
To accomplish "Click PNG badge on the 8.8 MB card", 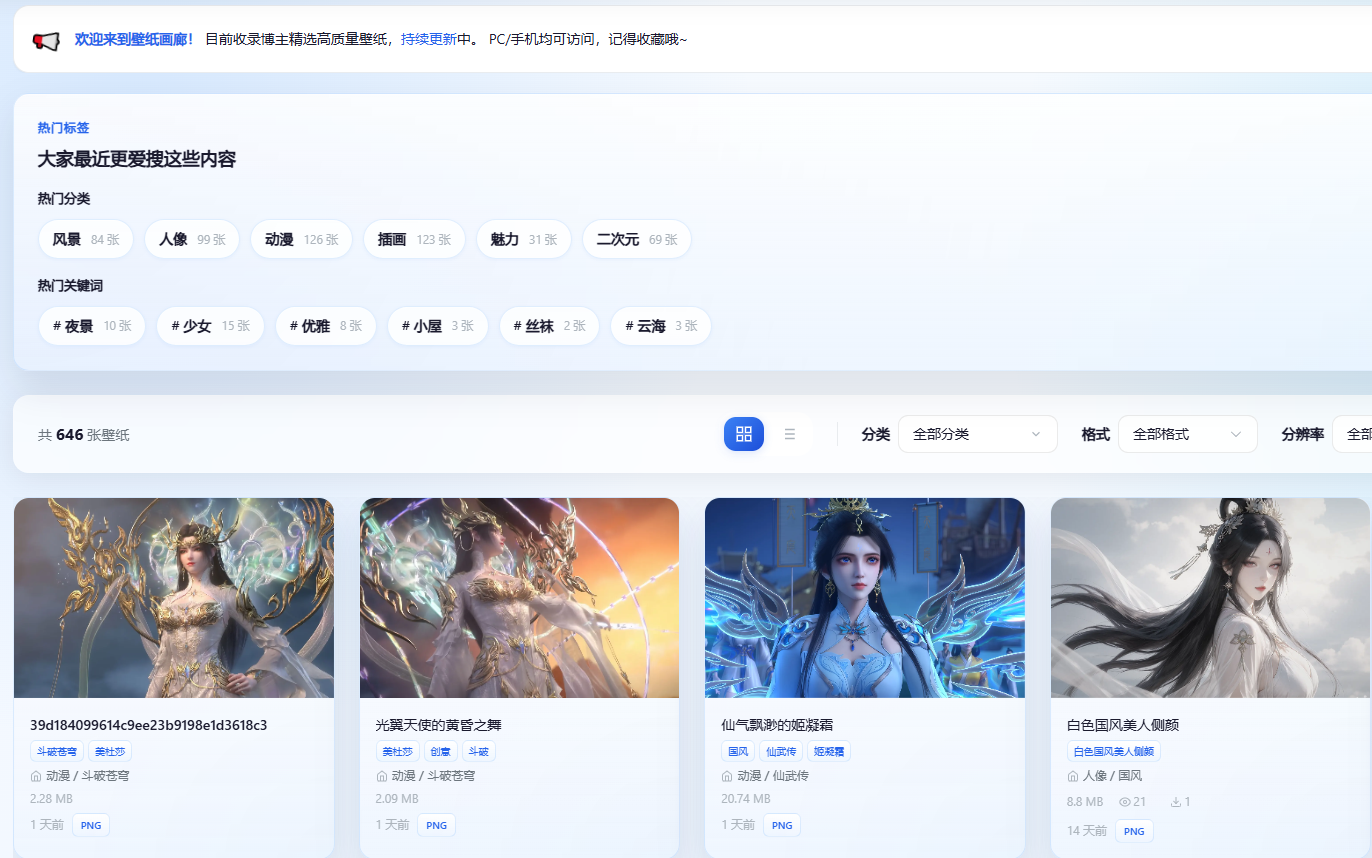I will (1134, 831).
